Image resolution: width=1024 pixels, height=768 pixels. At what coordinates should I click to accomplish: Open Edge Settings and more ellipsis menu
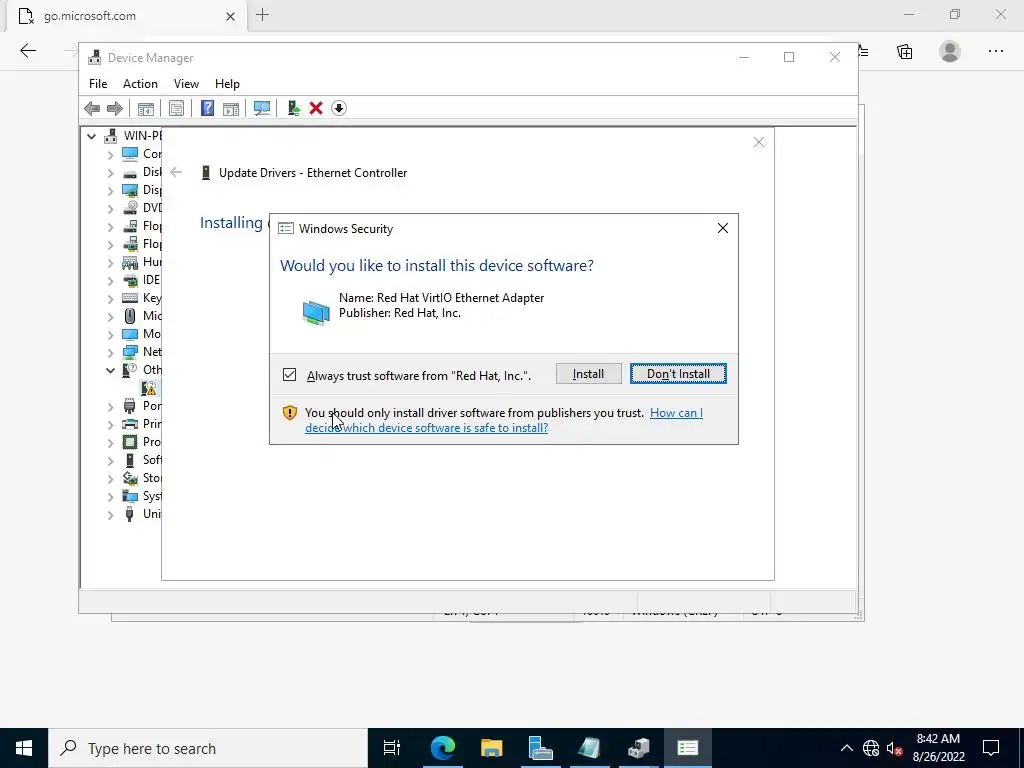[995, 52]
